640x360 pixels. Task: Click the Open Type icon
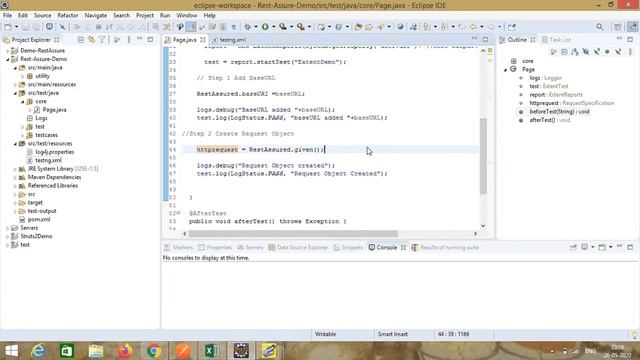point(358,27)
